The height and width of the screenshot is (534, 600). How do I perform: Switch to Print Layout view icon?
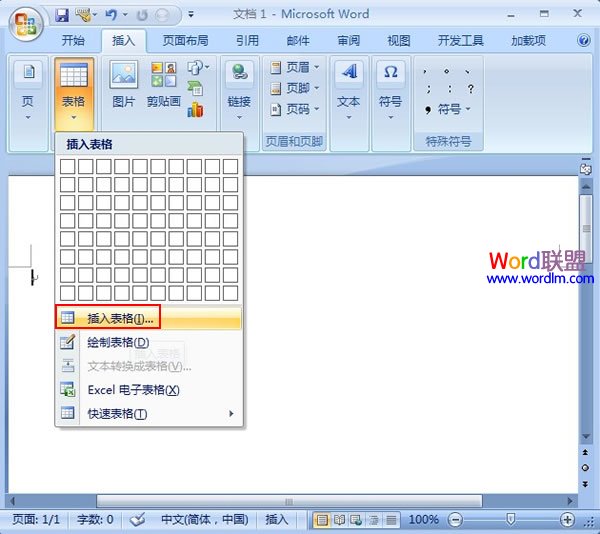322,520
